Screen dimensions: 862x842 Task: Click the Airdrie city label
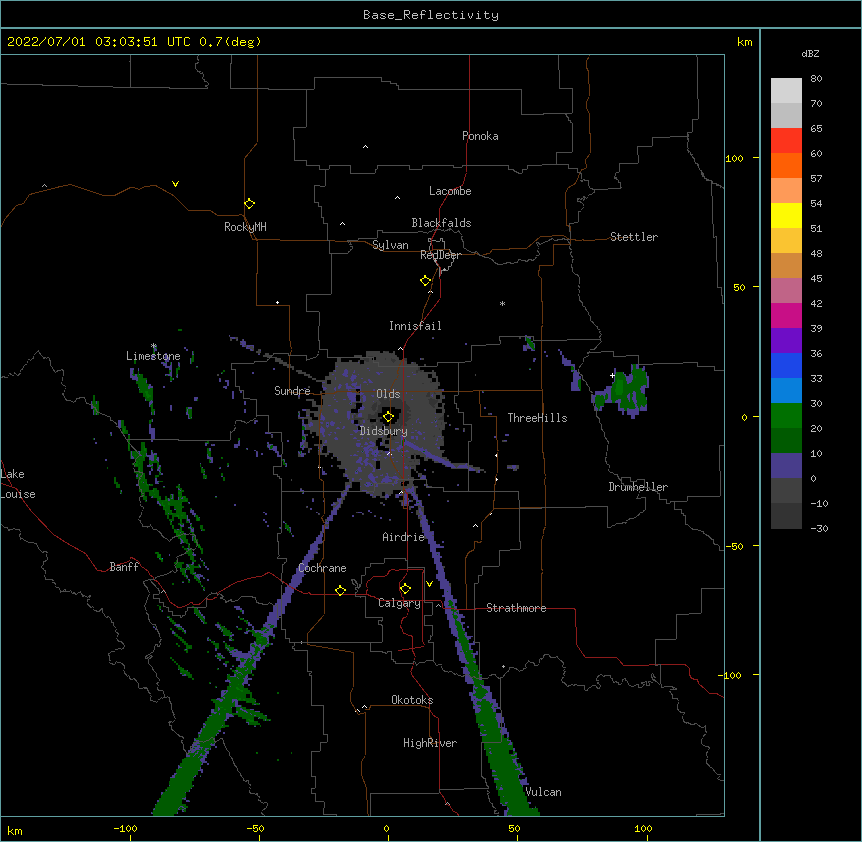point(404,537)
